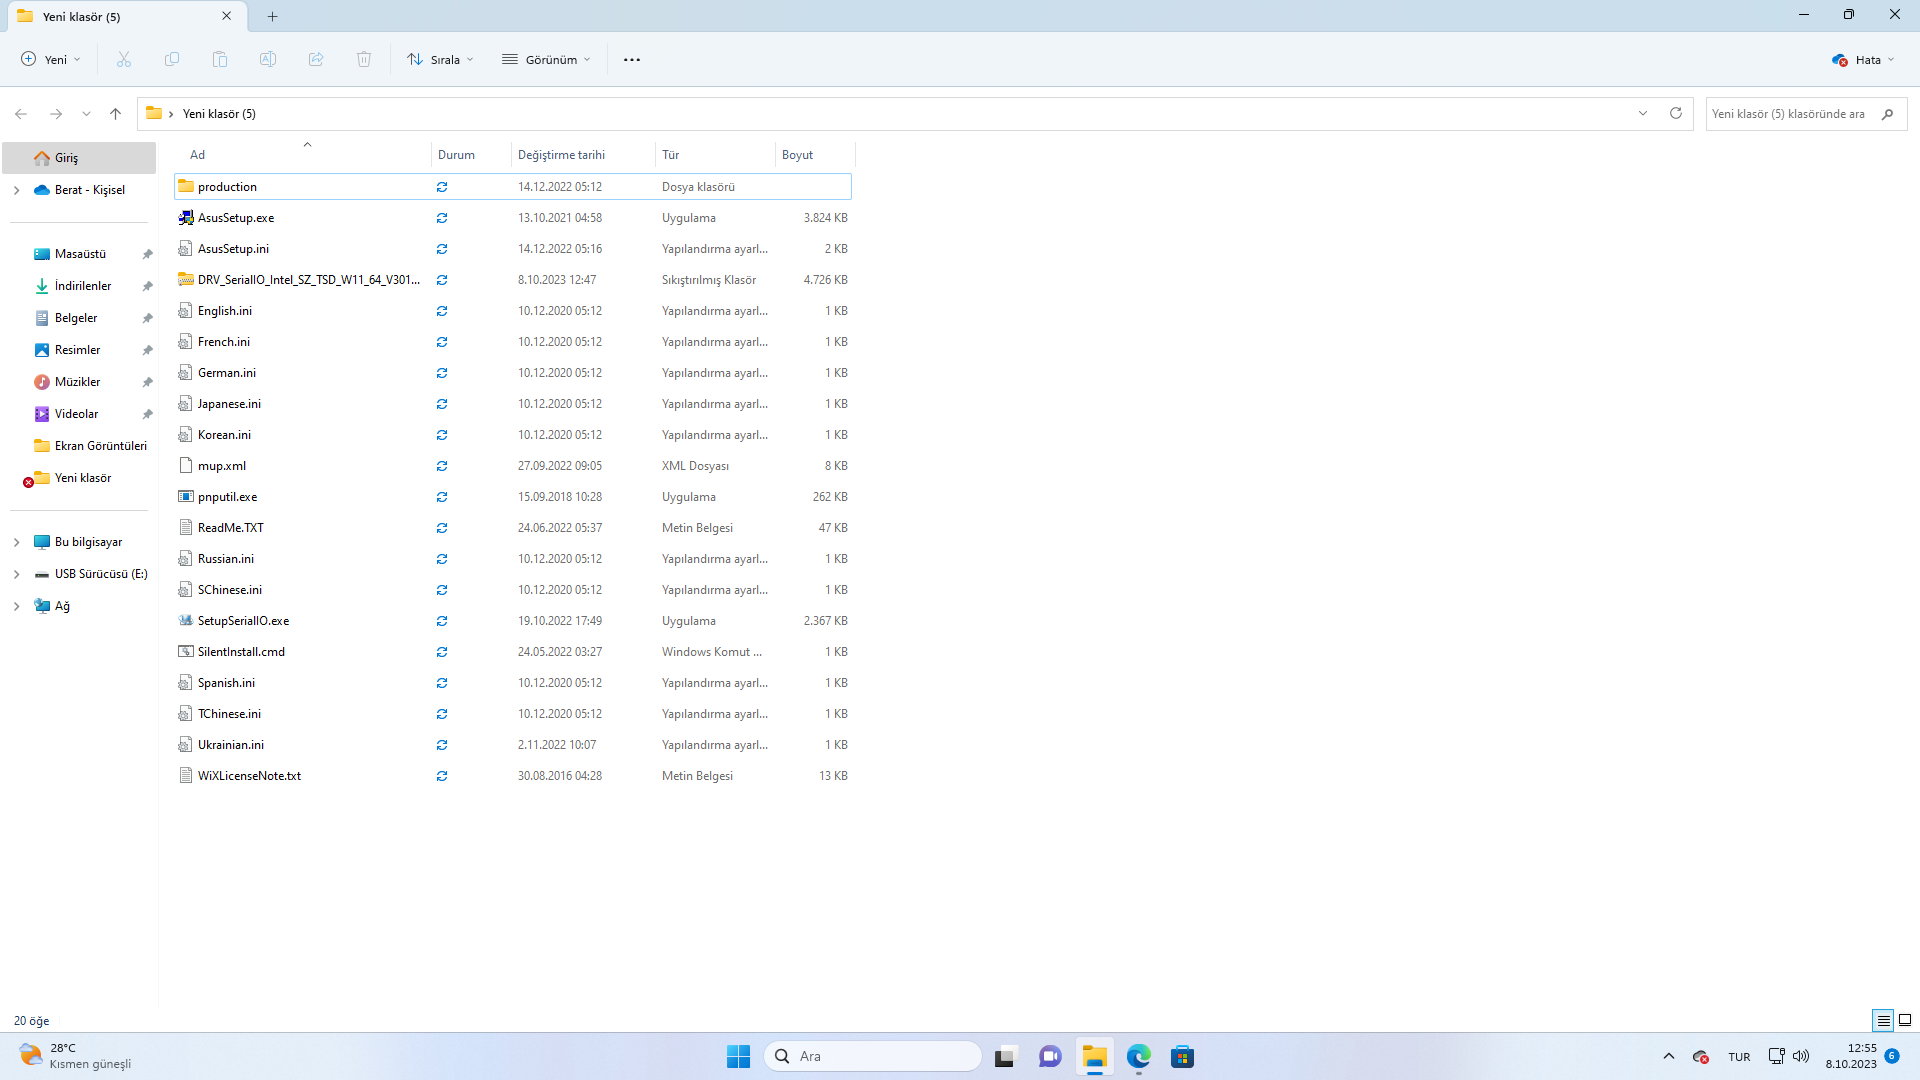Open Videolar in sidebar
Screen dimensions: 1920x1080
click(x=79, y=414)
